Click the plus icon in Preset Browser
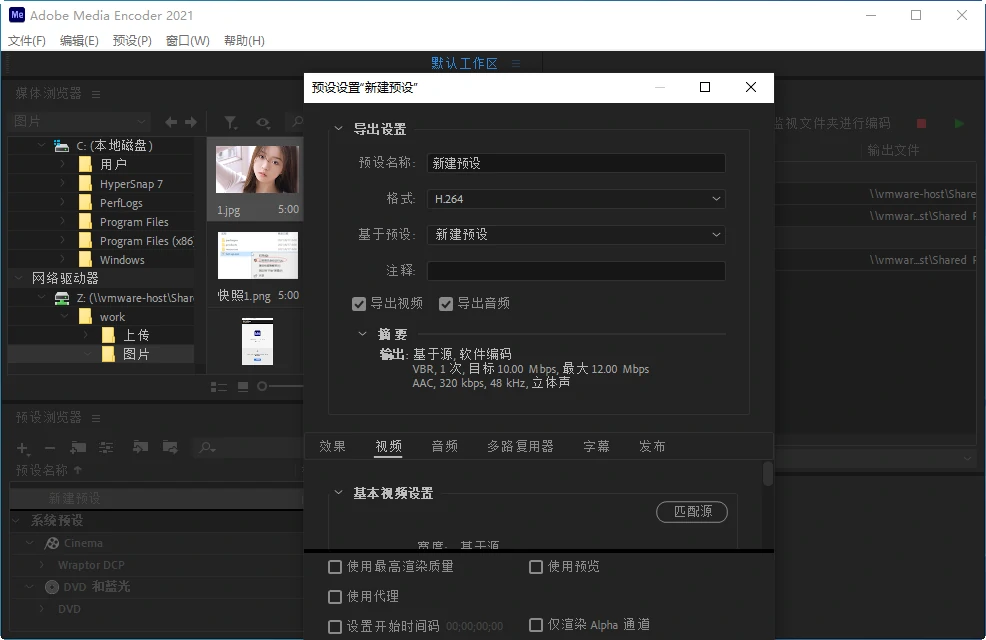 22,447
